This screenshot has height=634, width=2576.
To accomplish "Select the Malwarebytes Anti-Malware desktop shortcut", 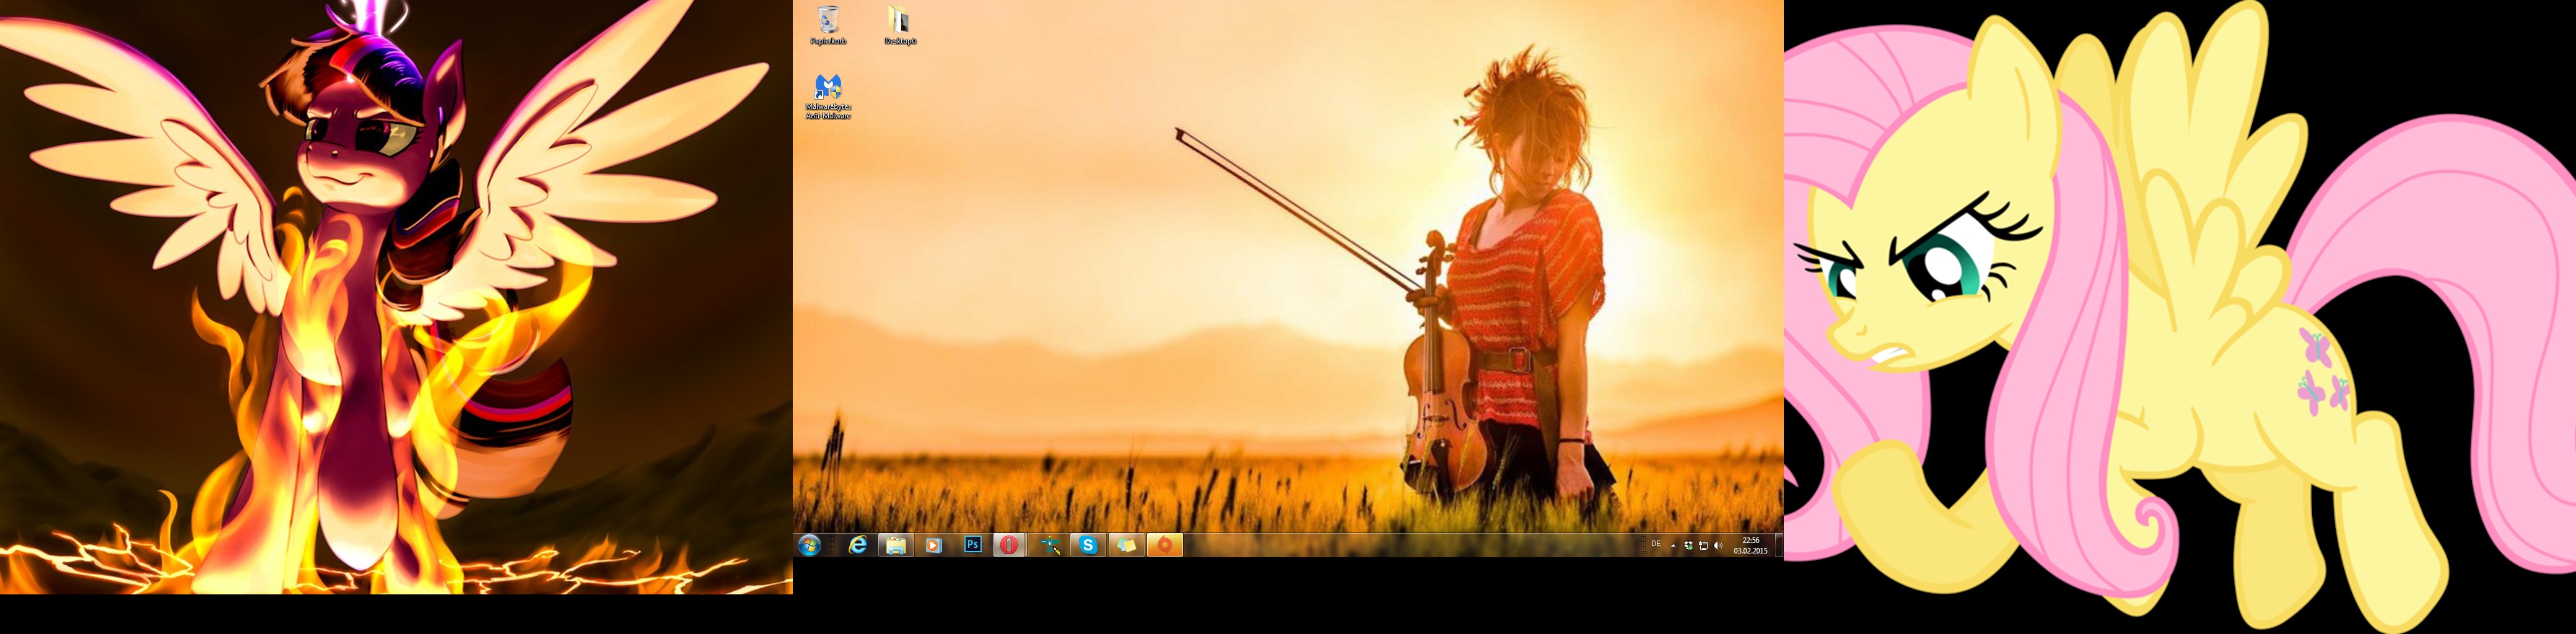I will (828, 97).
